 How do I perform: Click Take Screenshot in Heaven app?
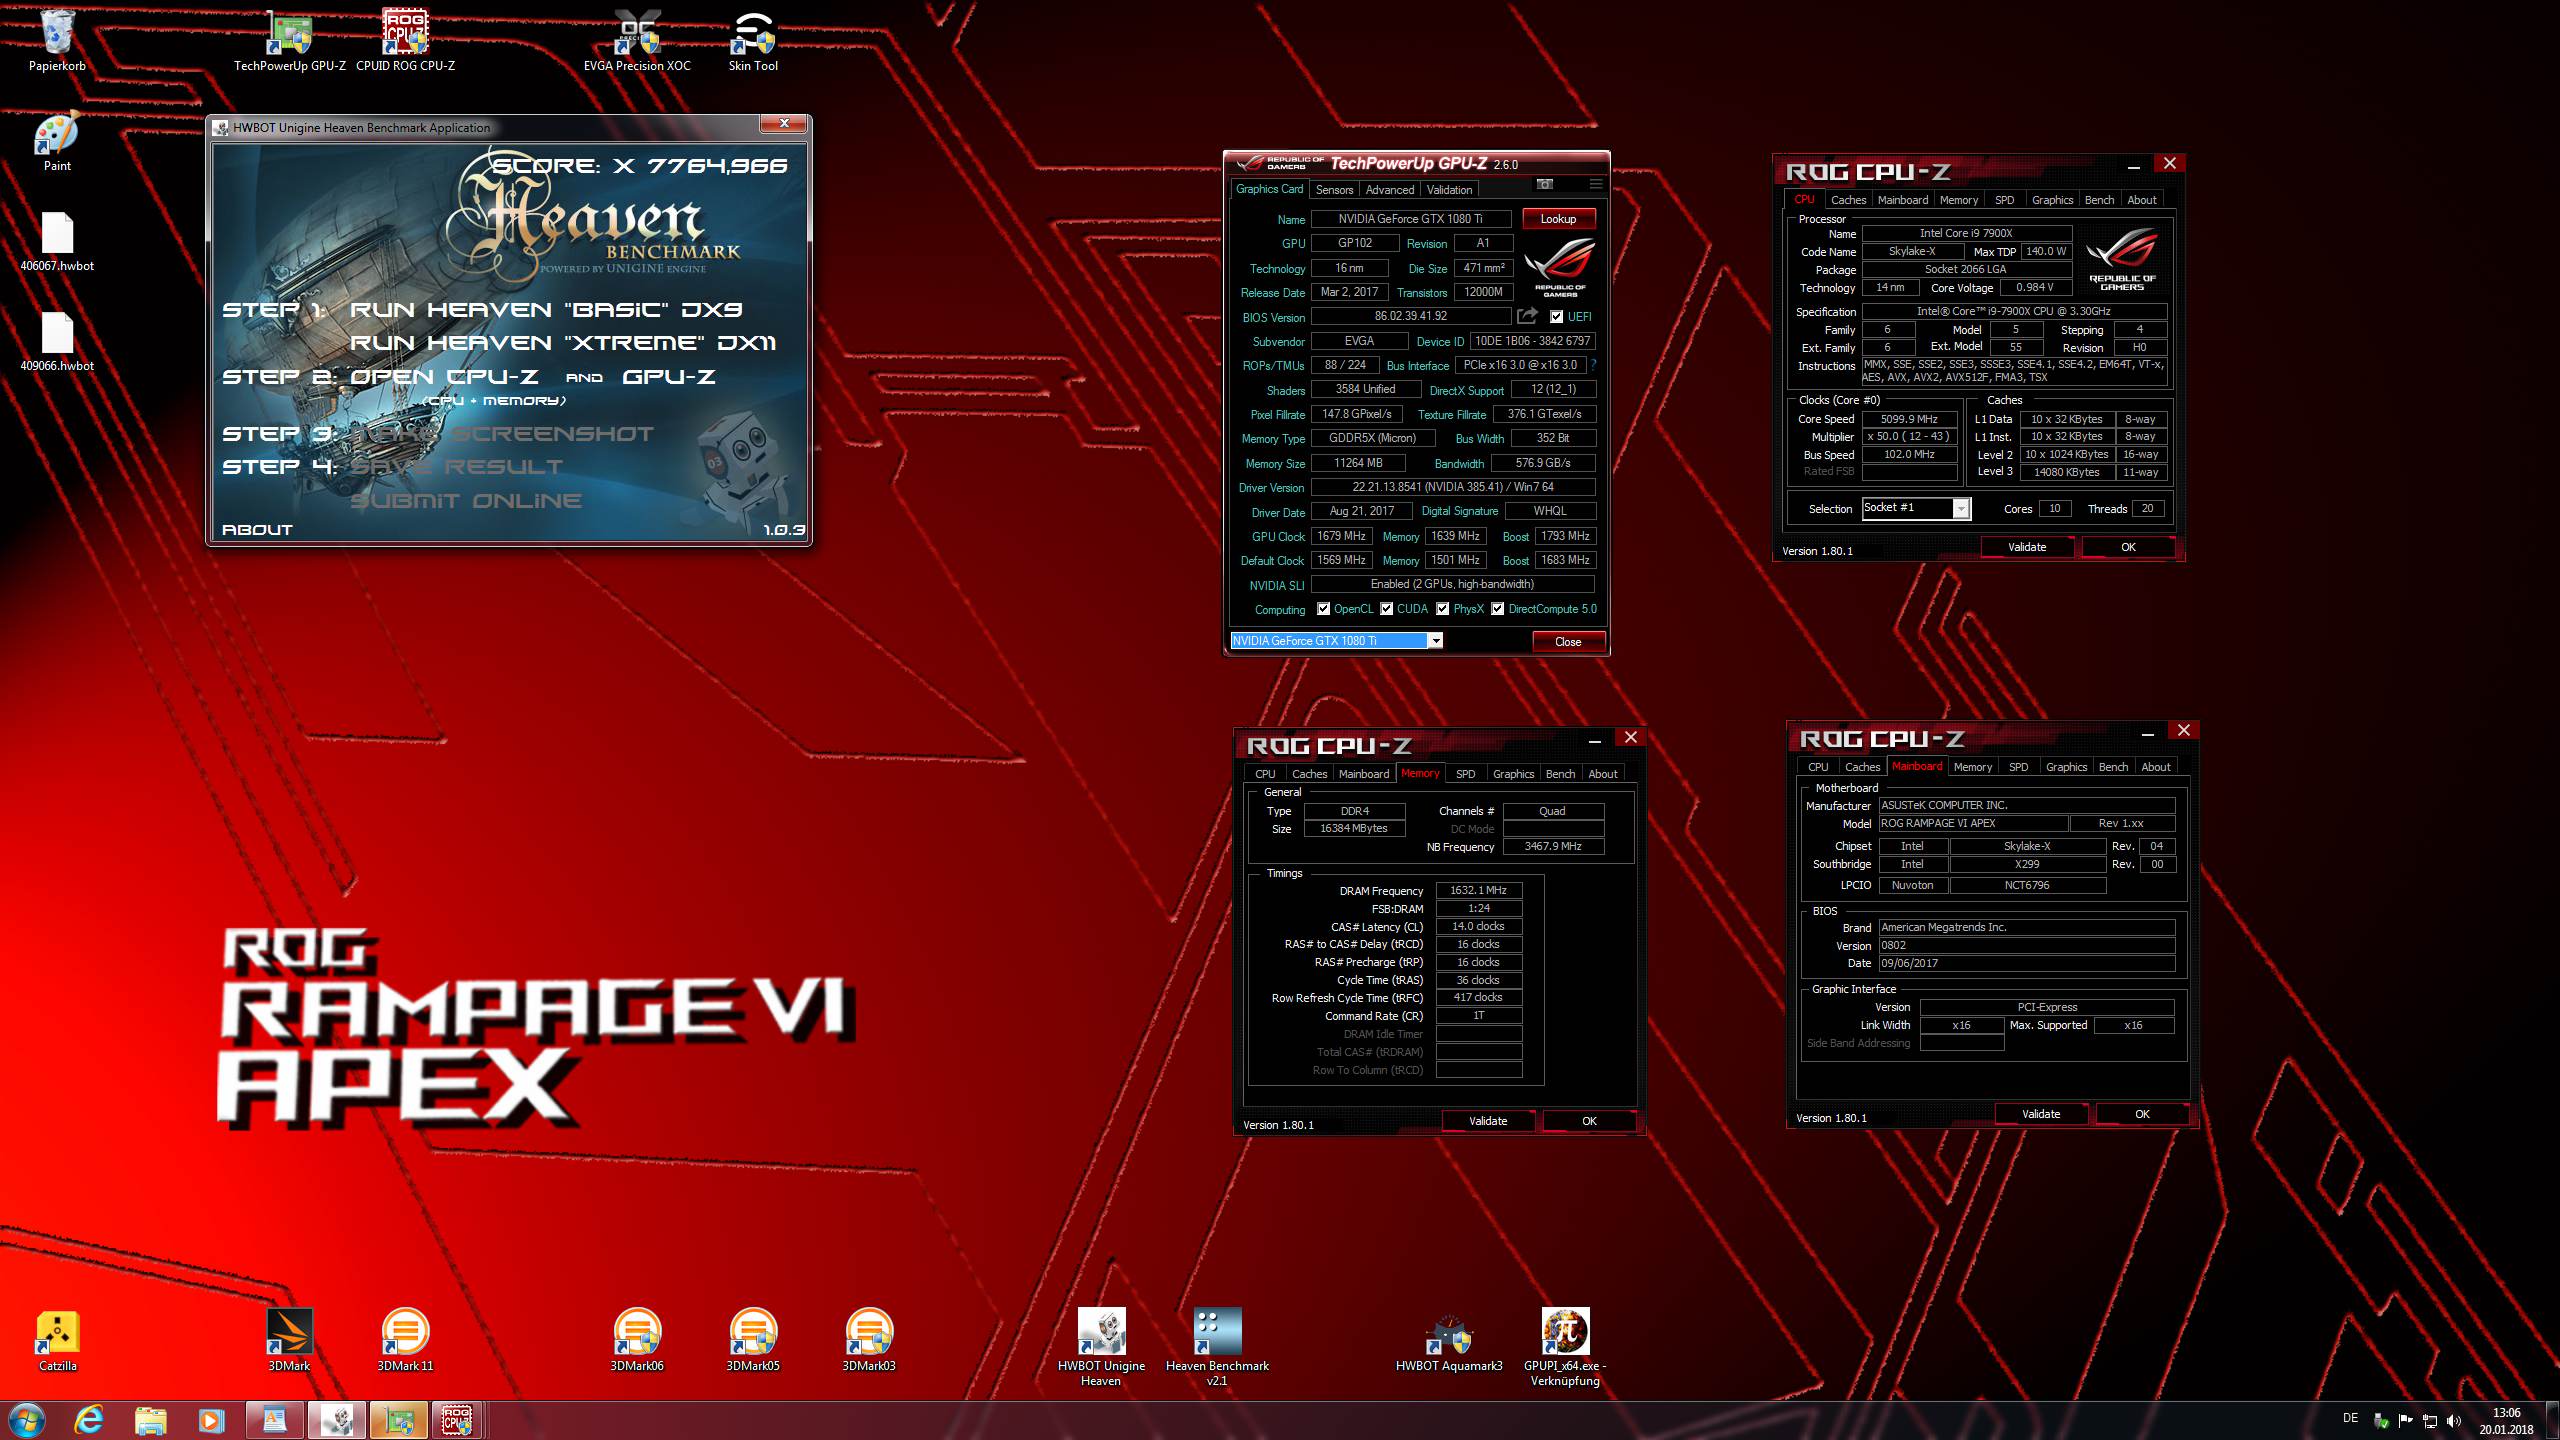tap(501, 434)
